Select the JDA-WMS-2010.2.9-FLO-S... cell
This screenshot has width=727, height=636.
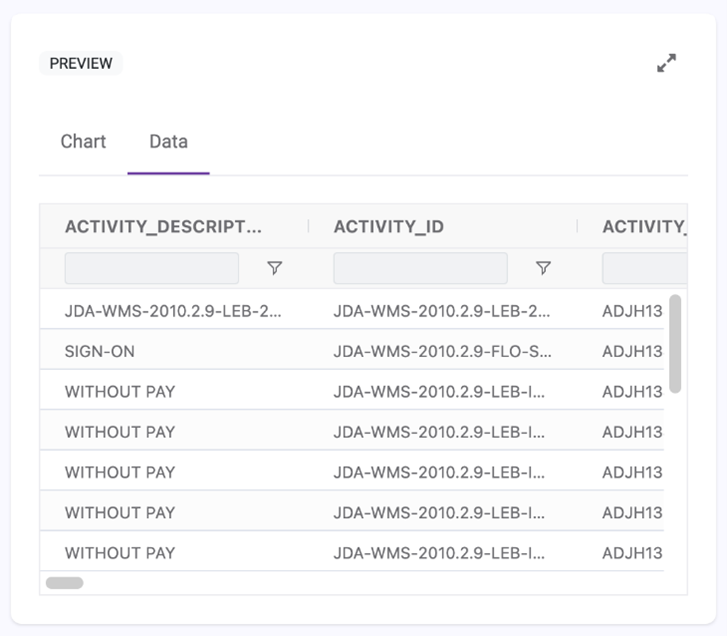(x=442, y=351)
